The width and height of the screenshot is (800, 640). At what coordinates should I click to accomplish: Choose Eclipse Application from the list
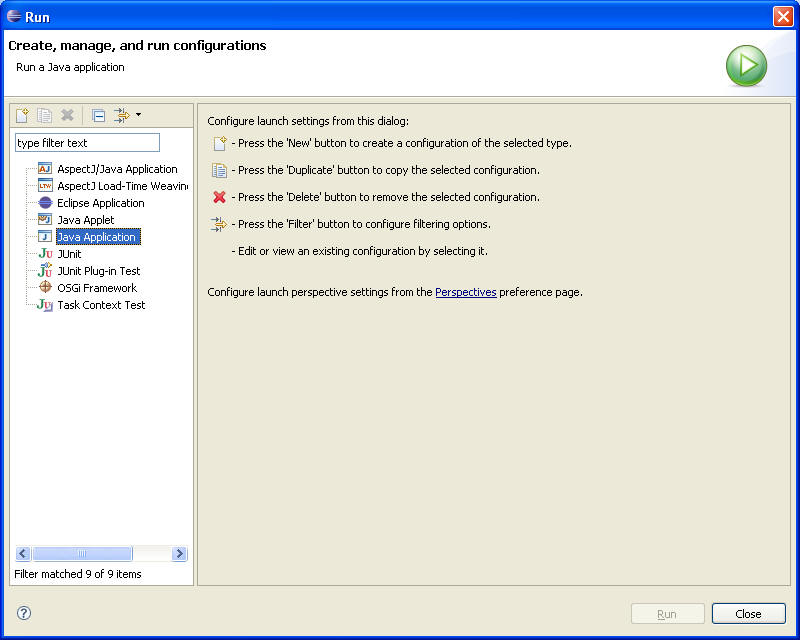pyautogui.click(x=100, y=203)
